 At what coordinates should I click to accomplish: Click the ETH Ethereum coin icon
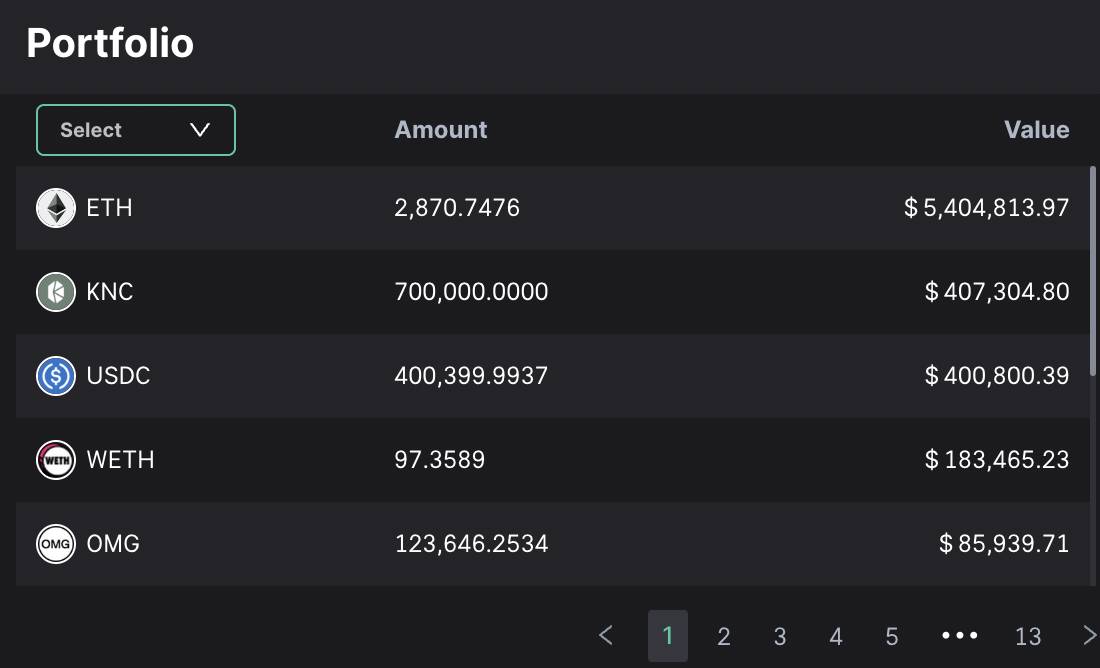tap(55, 208)
